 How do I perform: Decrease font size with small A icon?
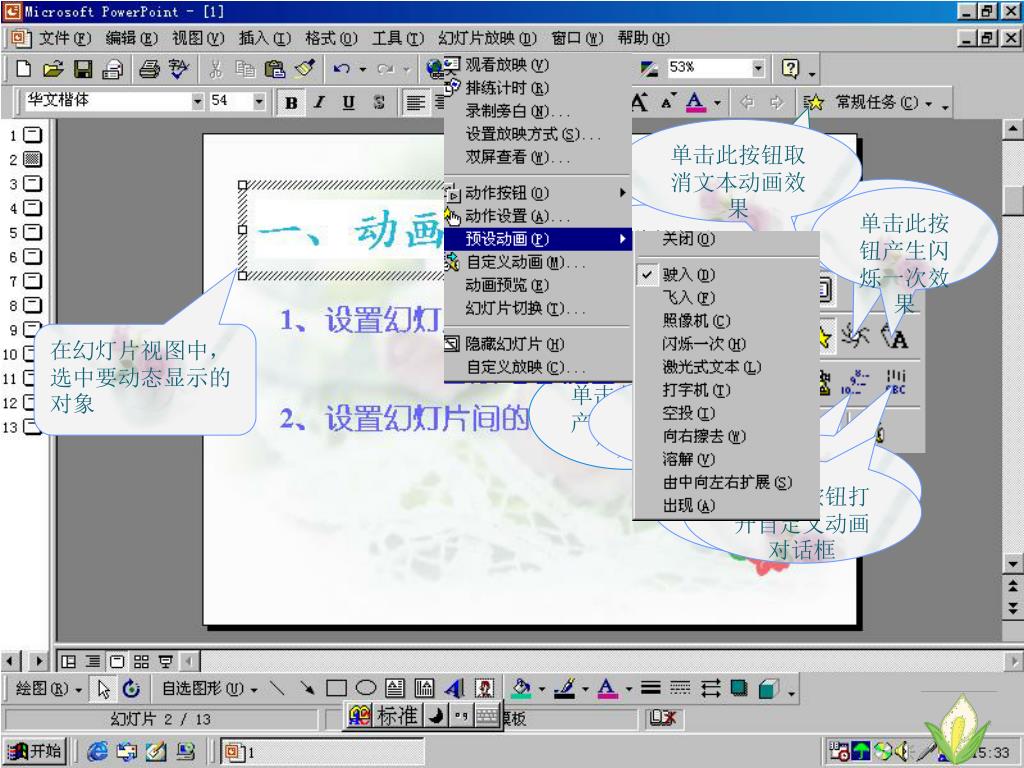(667, 103)
